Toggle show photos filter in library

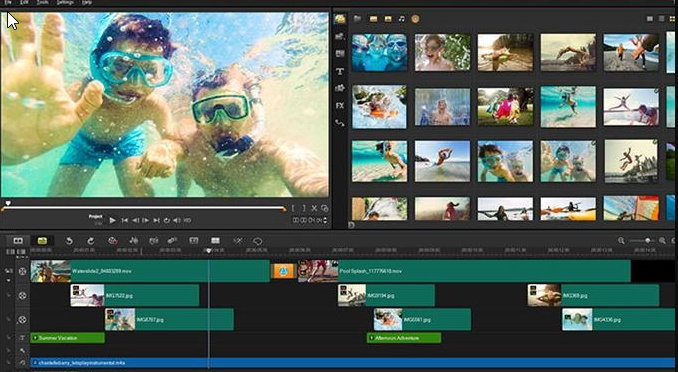(x=388, y=19)
